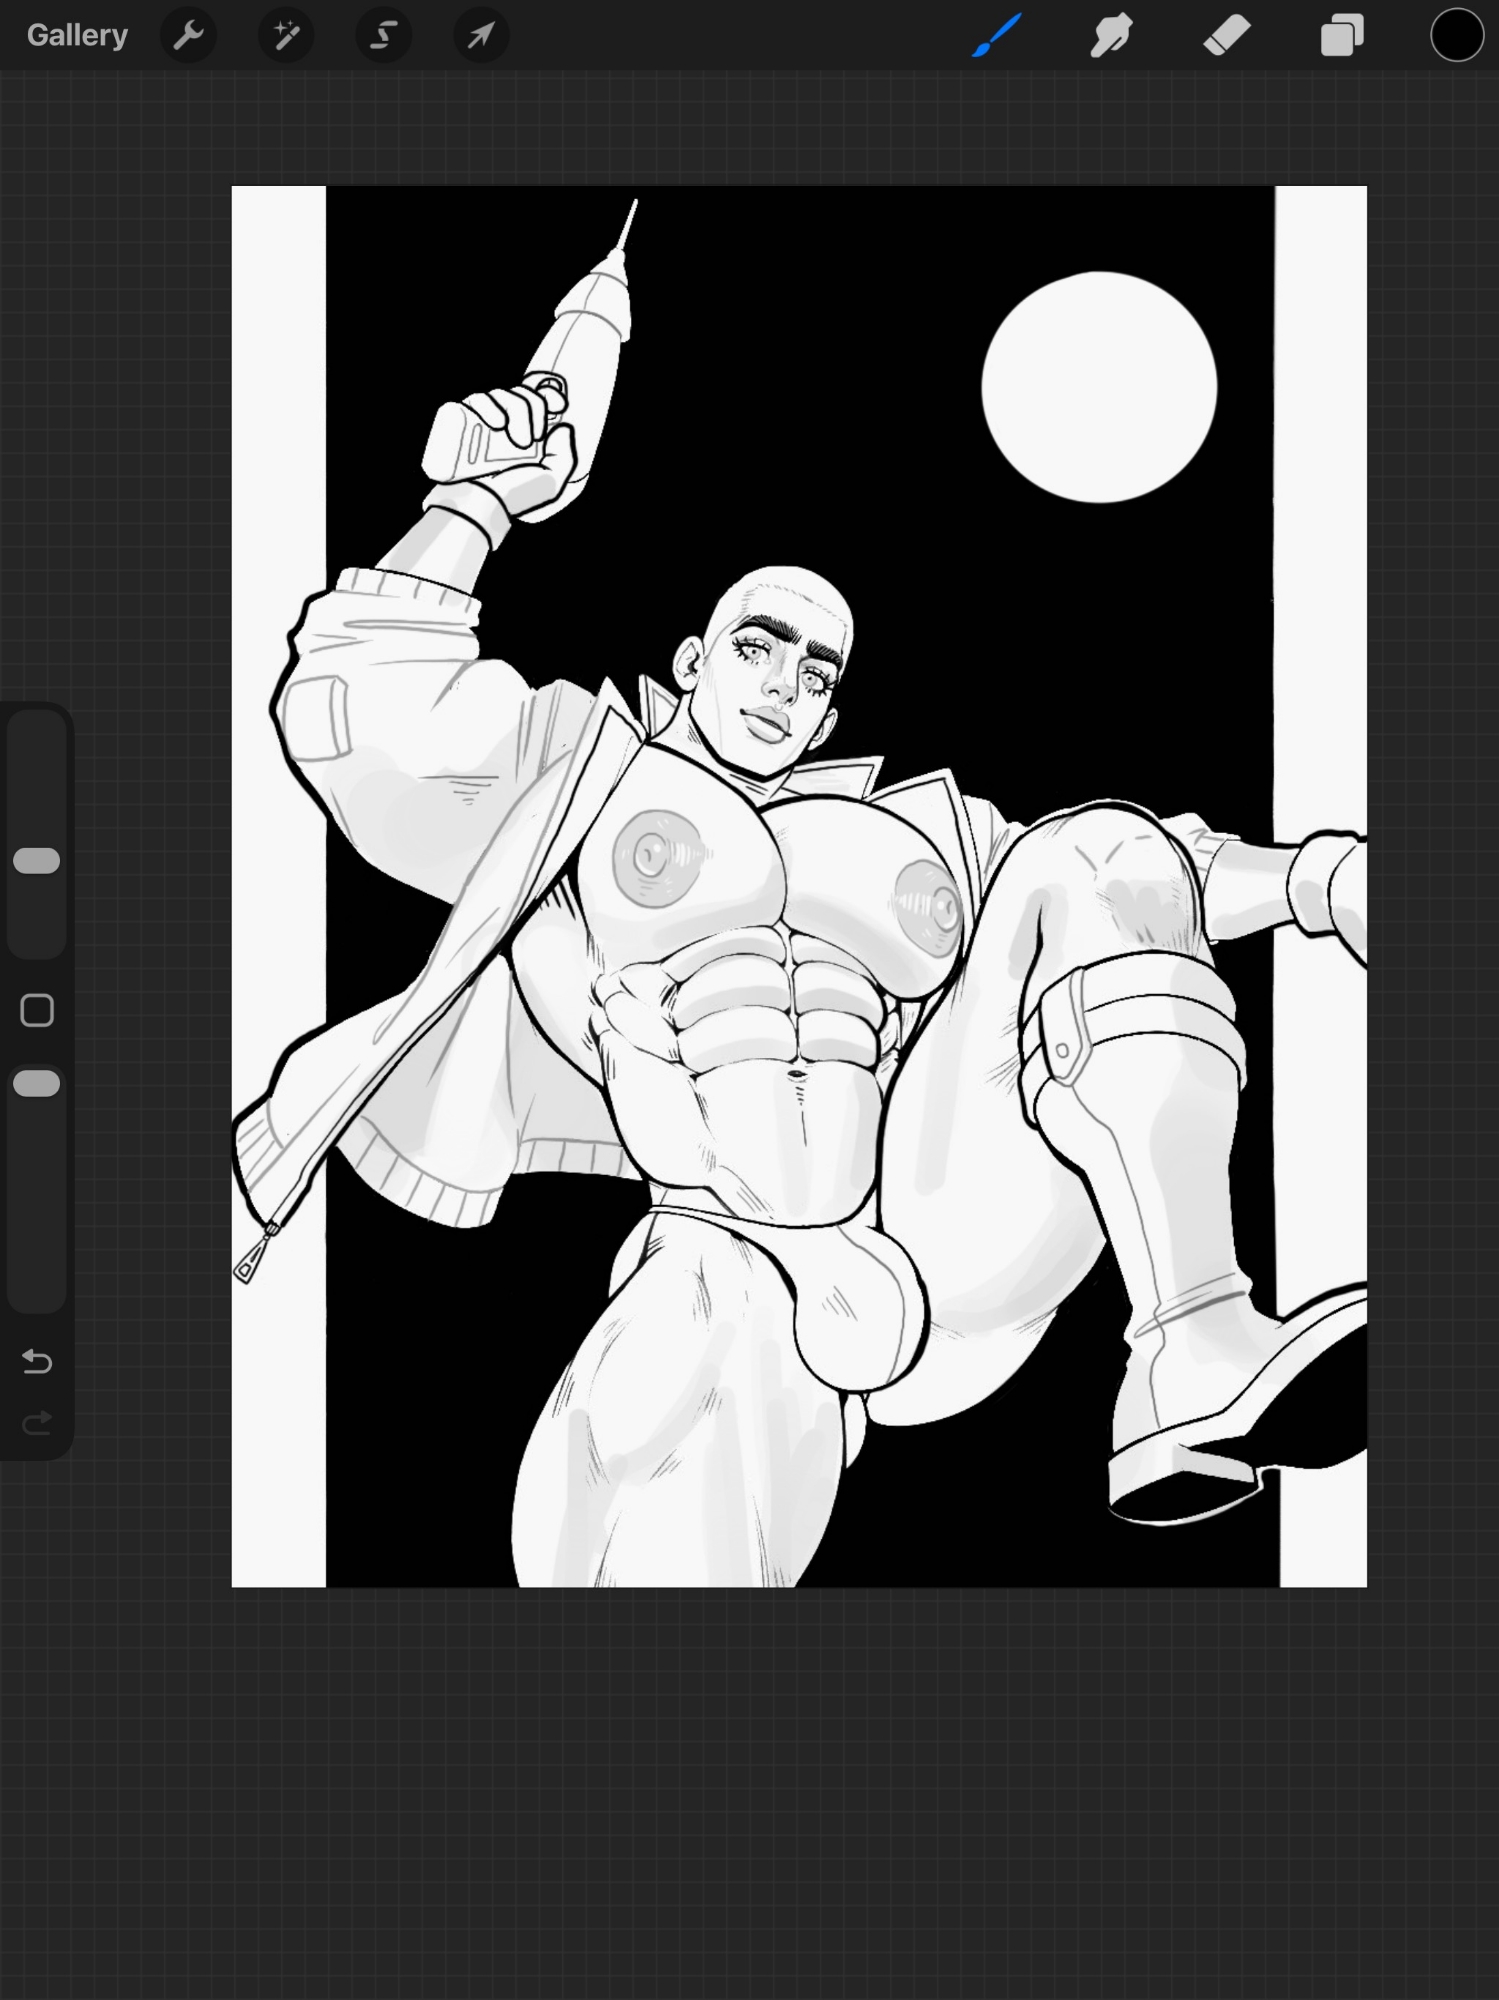Return to the Gallery
The image size is (1499, 2000).
(77, 35)
